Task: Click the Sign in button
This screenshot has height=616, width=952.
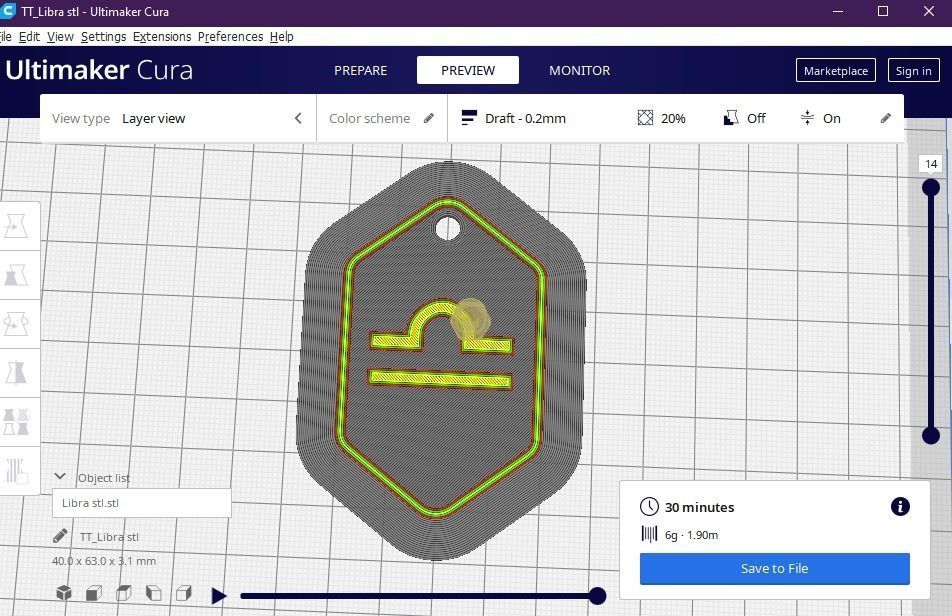Action: pos(913,70)
